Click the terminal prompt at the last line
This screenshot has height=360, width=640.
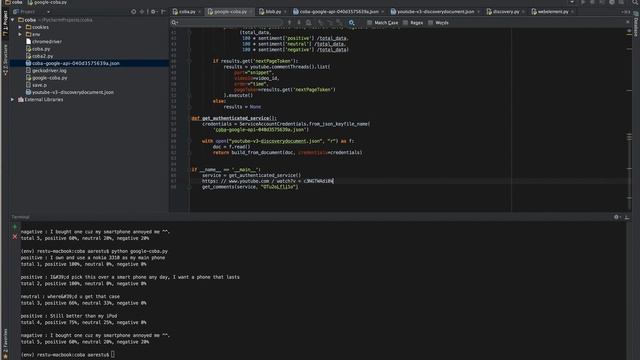pos(68,355)
